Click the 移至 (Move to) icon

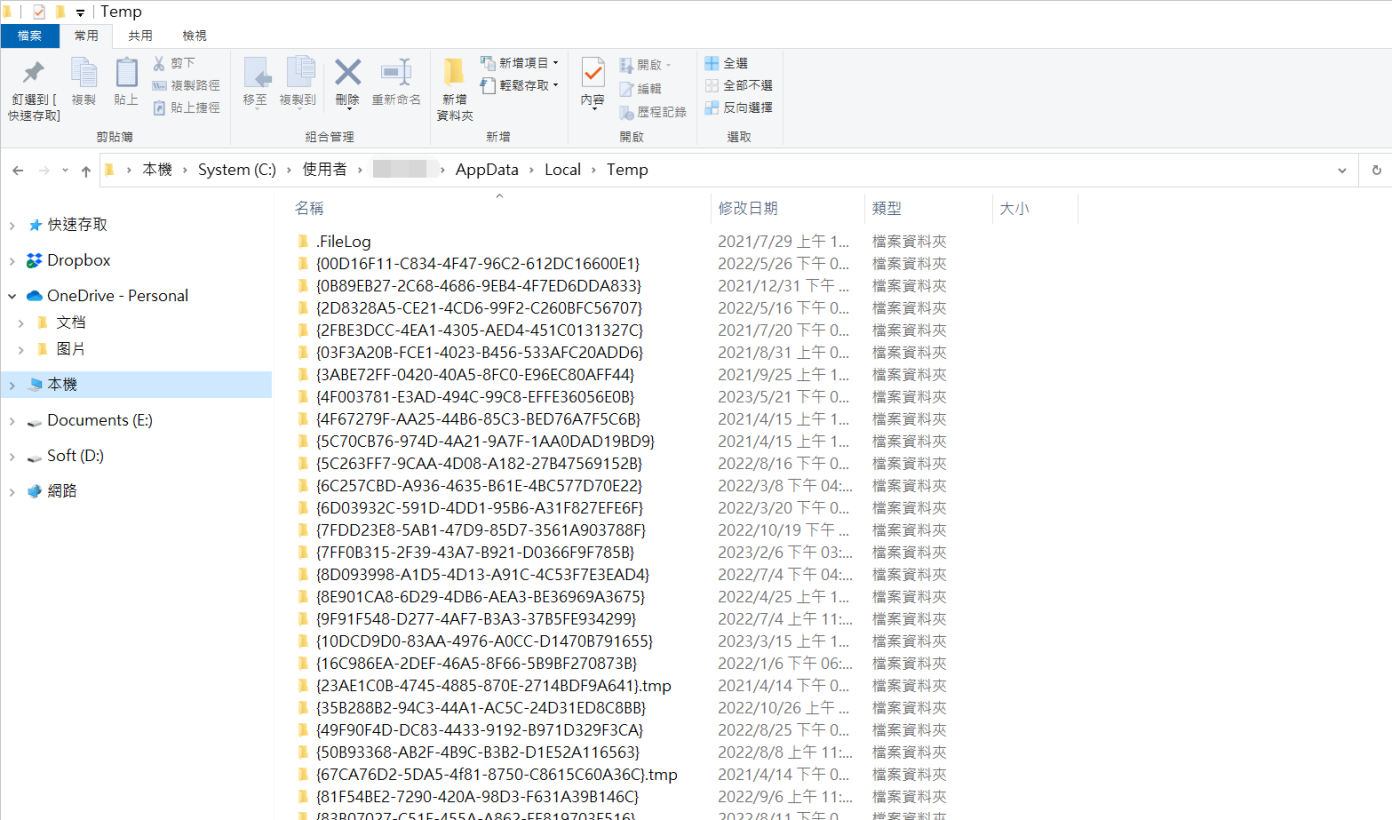tap(258, 75)
